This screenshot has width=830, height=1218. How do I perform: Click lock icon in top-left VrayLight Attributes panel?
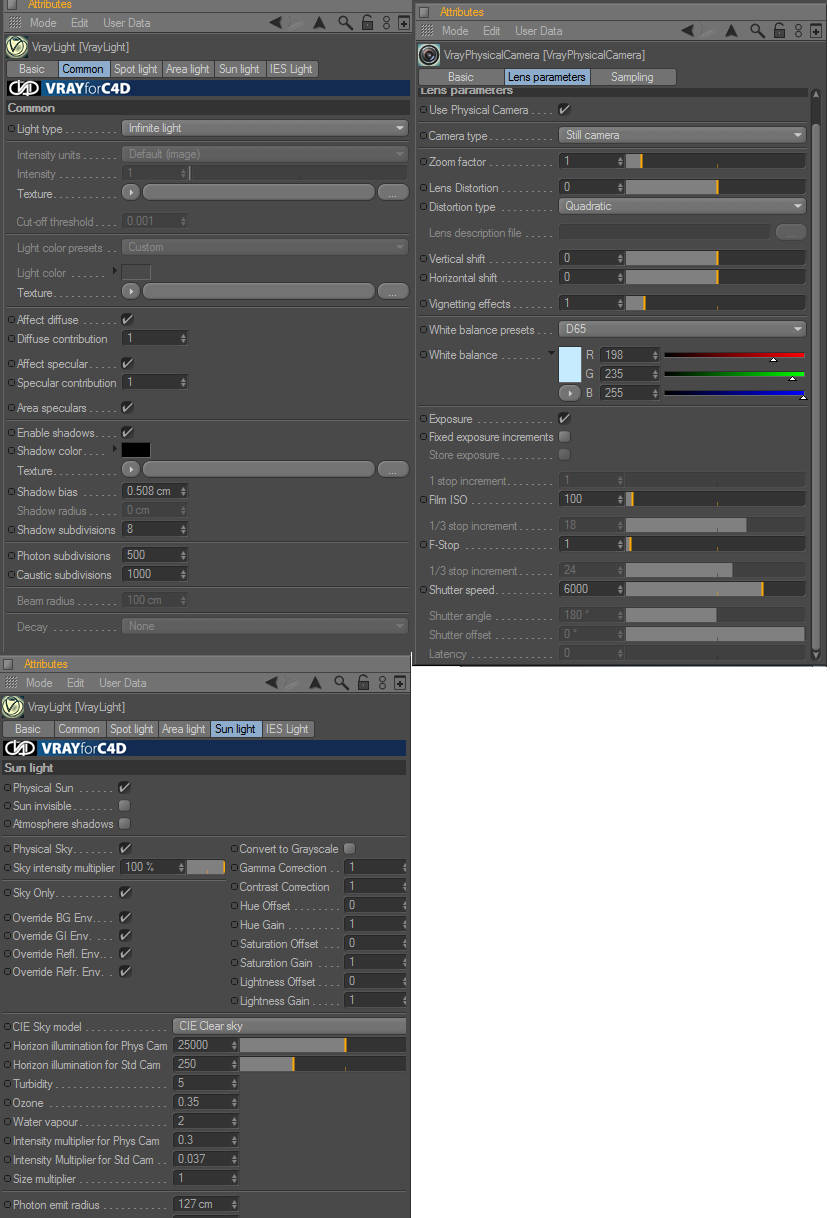pos(367,22)
